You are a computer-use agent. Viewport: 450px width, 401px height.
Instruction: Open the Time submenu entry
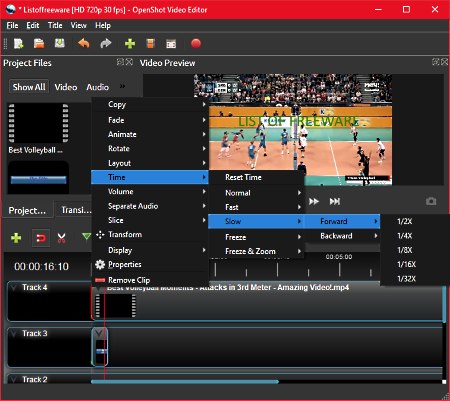(150, 177)
